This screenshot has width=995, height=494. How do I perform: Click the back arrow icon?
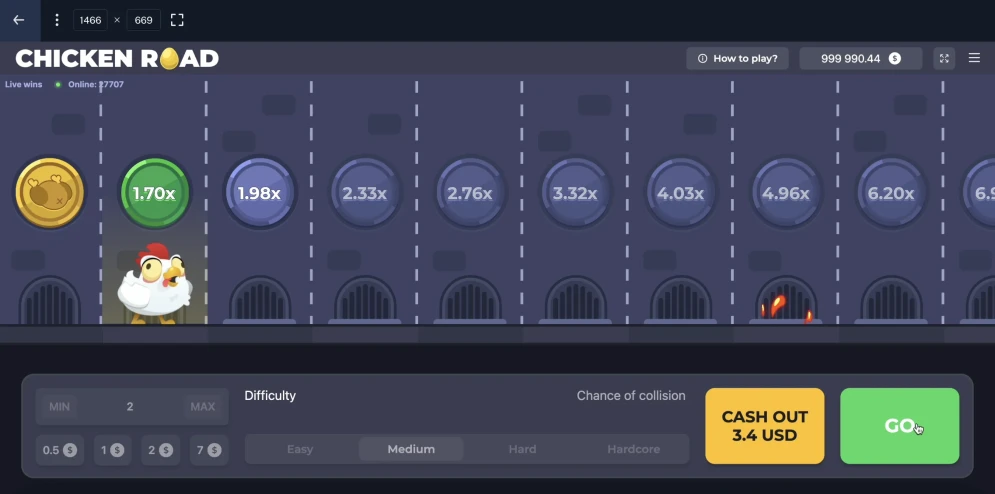(18, 20)
